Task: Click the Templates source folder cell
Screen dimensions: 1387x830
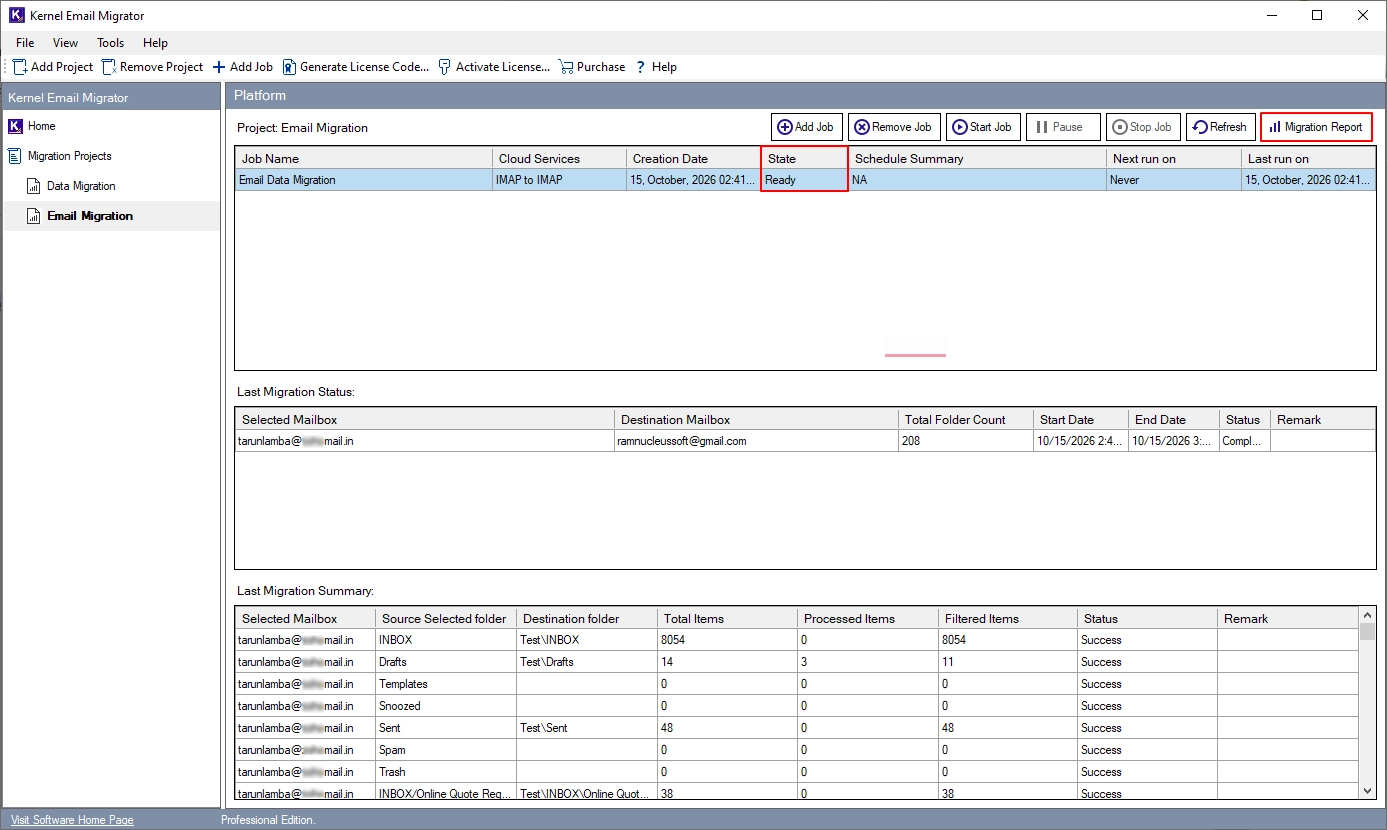Action: pos(446,684)
